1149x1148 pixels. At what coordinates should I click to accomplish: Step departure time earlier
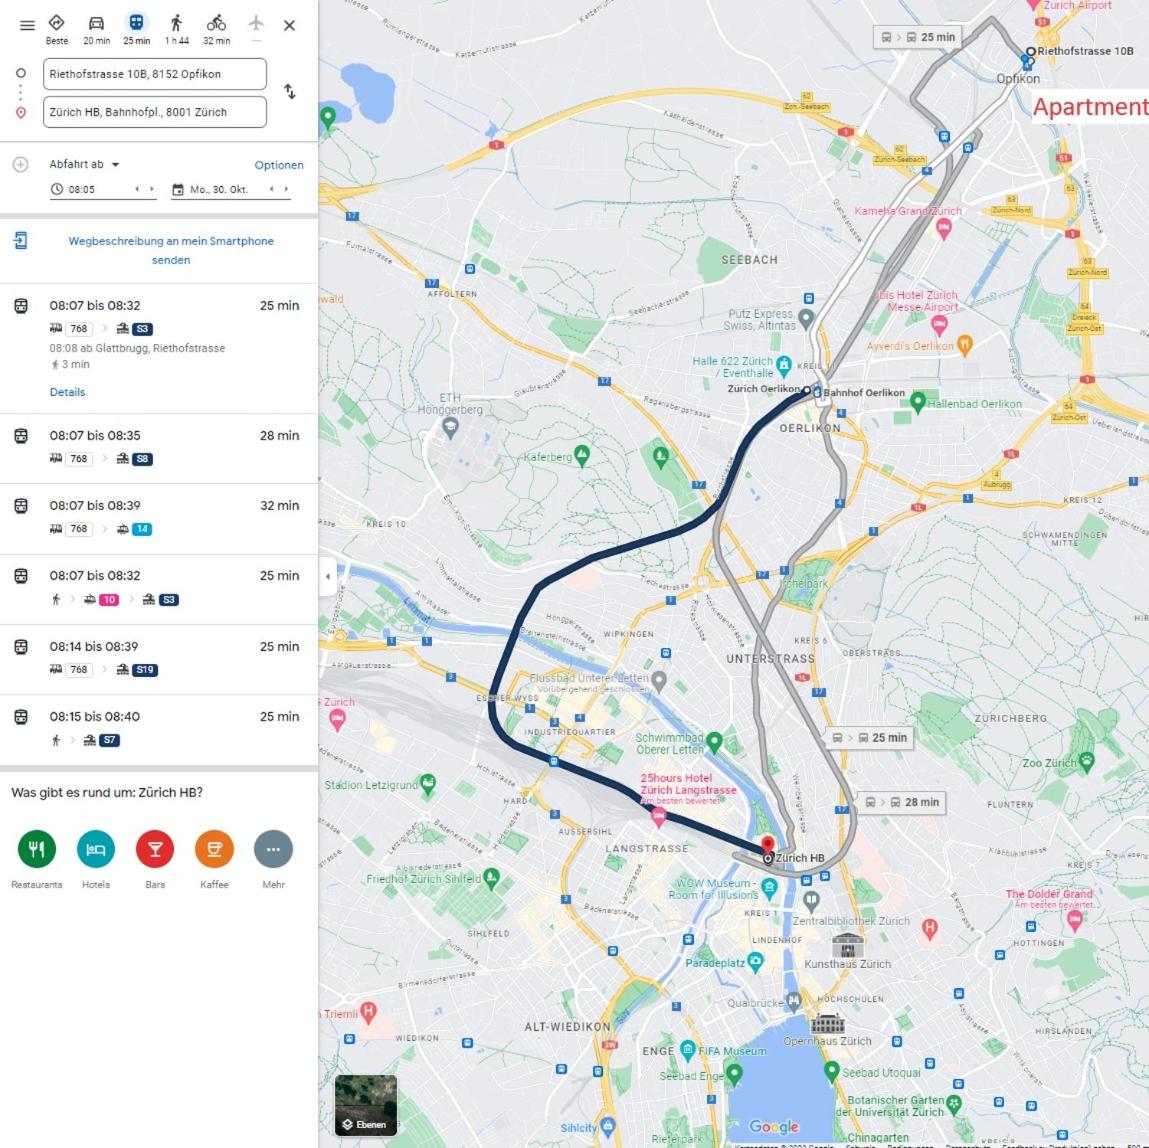tap(137, 189)
